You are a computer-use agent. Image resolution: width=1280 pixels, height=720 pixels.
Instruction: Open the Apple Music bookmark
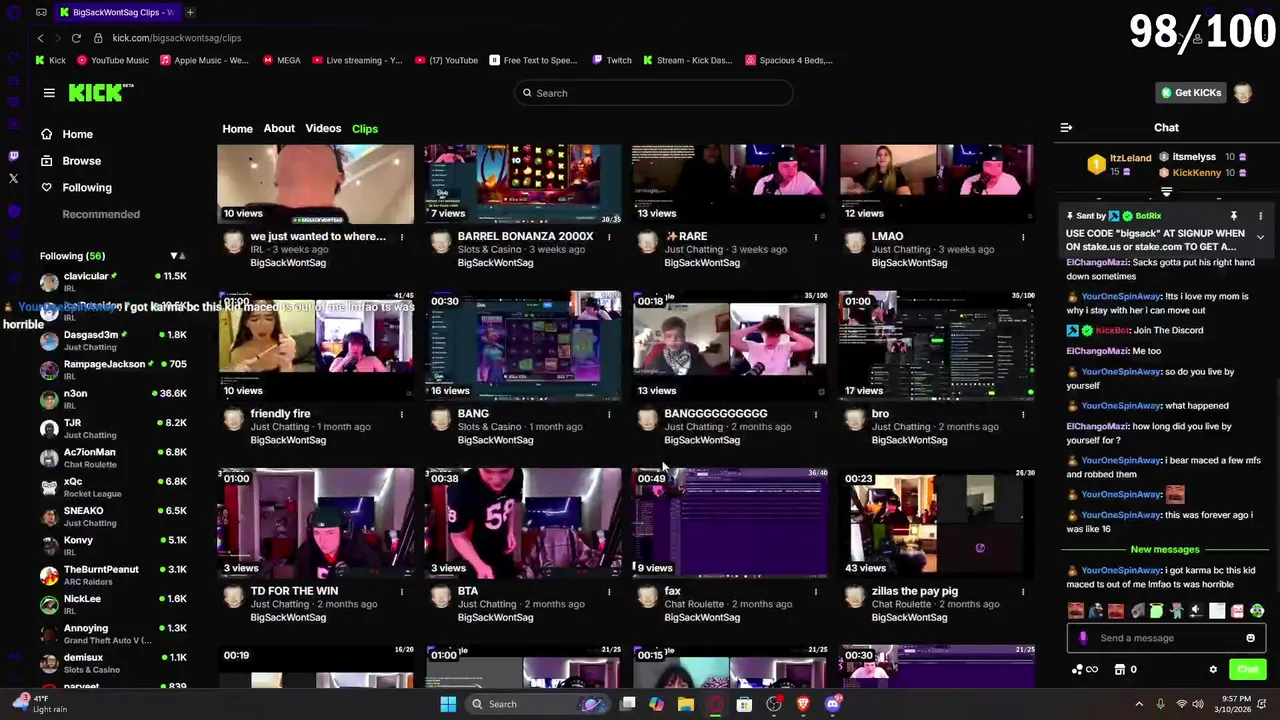click(x=204, y=60)
